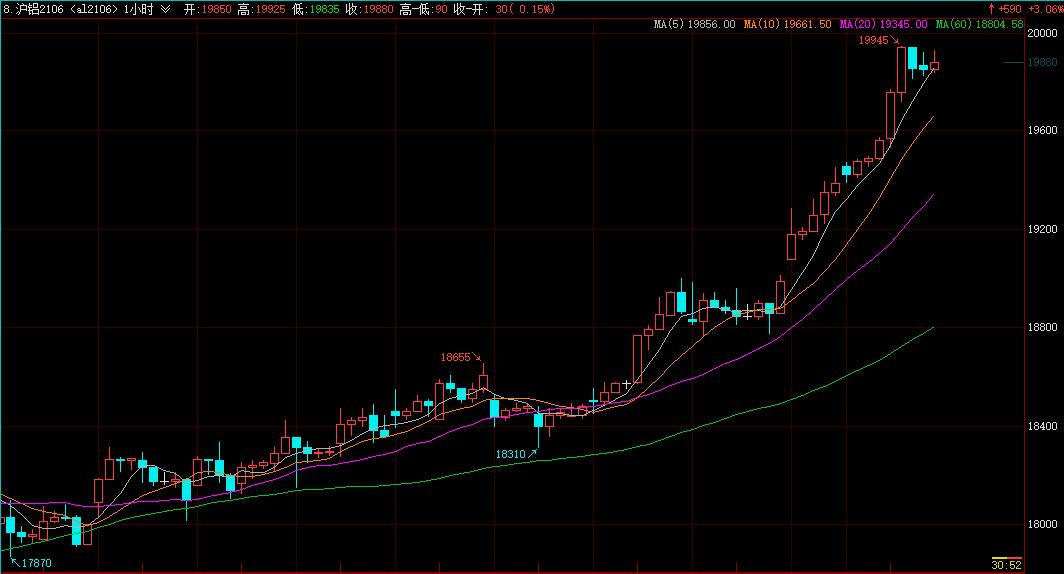The image size is (1064, 574).
Task: Click the 19945 high price marker
Action: coord(873,41)
